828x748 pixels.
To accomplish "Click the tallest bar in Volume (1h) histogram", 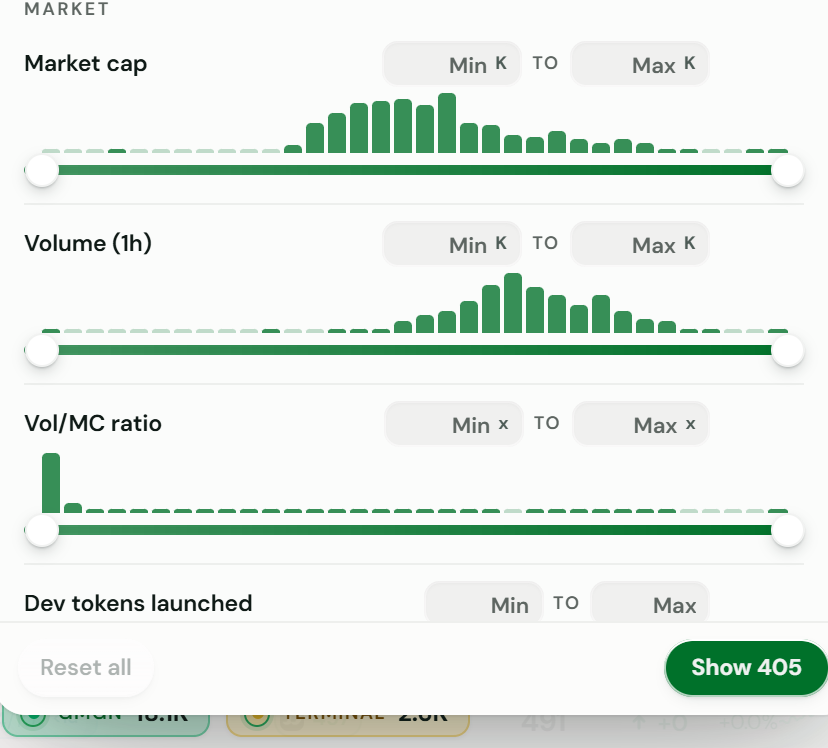I will tap(513, 303).
